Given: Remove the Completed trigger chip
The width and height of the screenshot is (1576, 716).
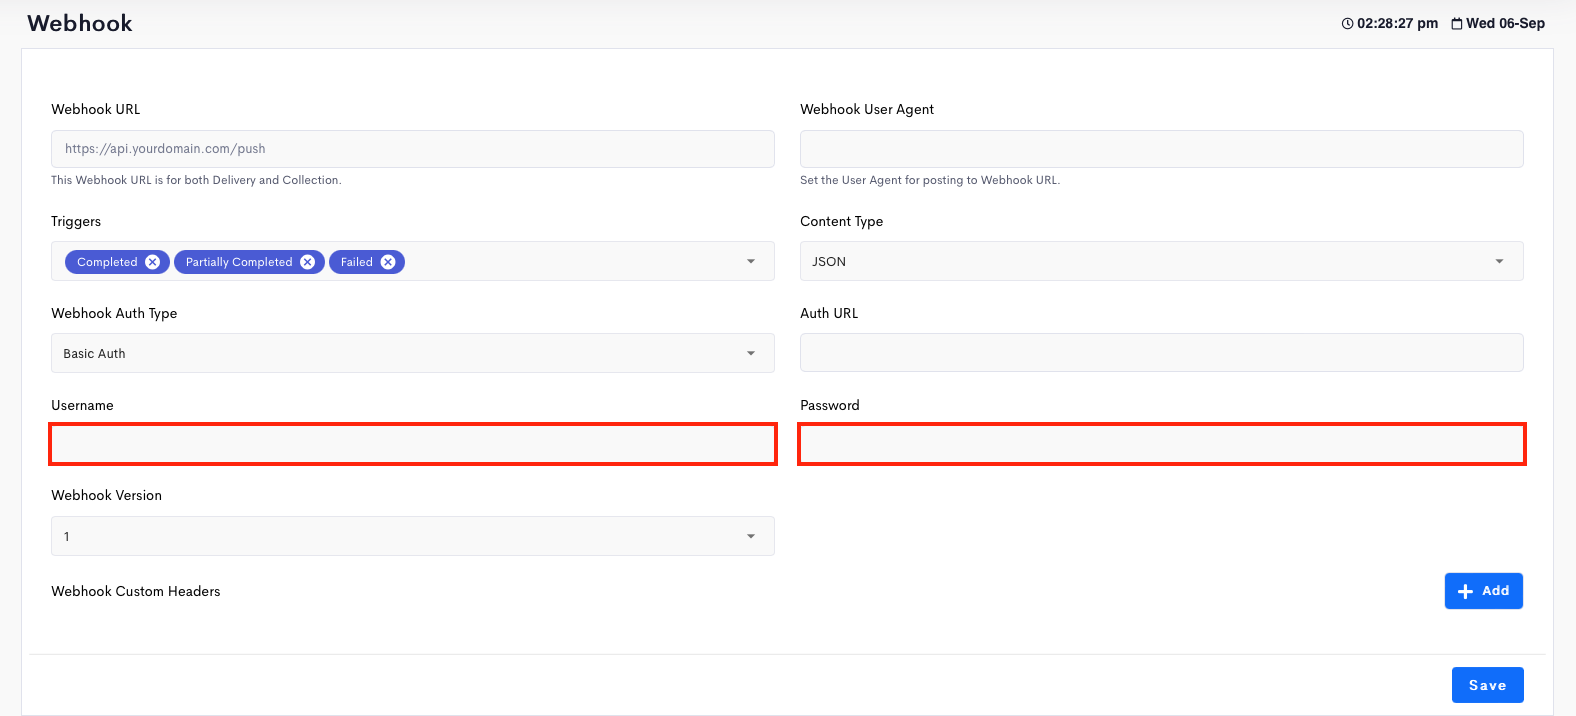Looking at the screenshot, I should point(152,262).
